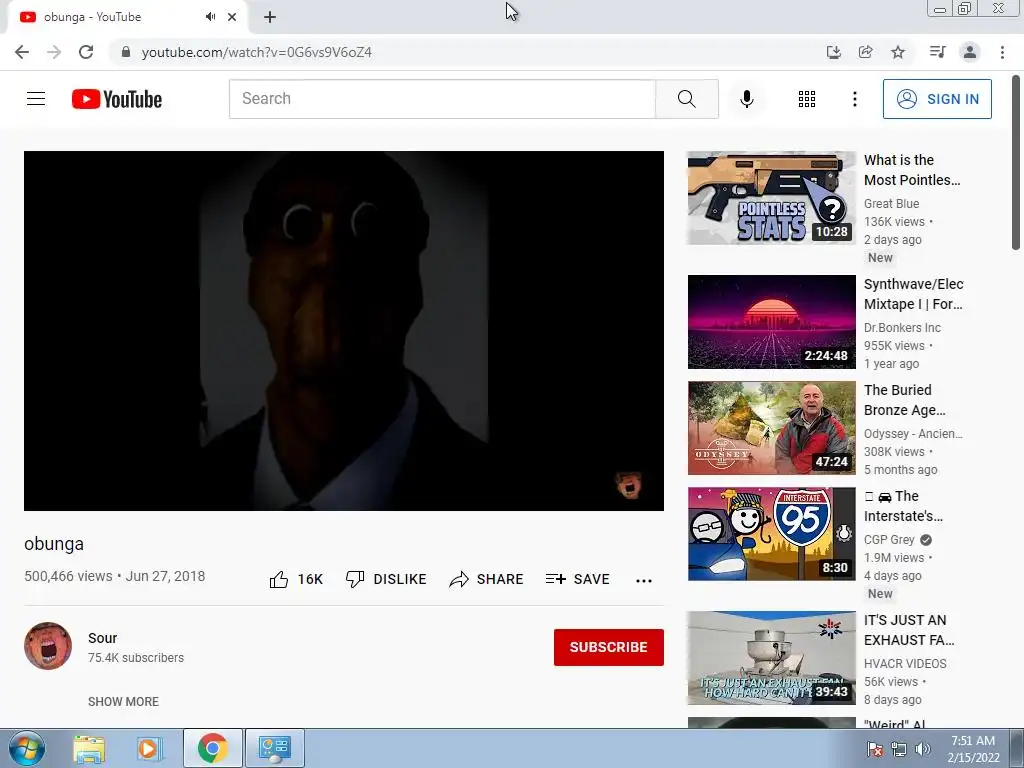Click the search magnifier button

[x=686, y=99]
